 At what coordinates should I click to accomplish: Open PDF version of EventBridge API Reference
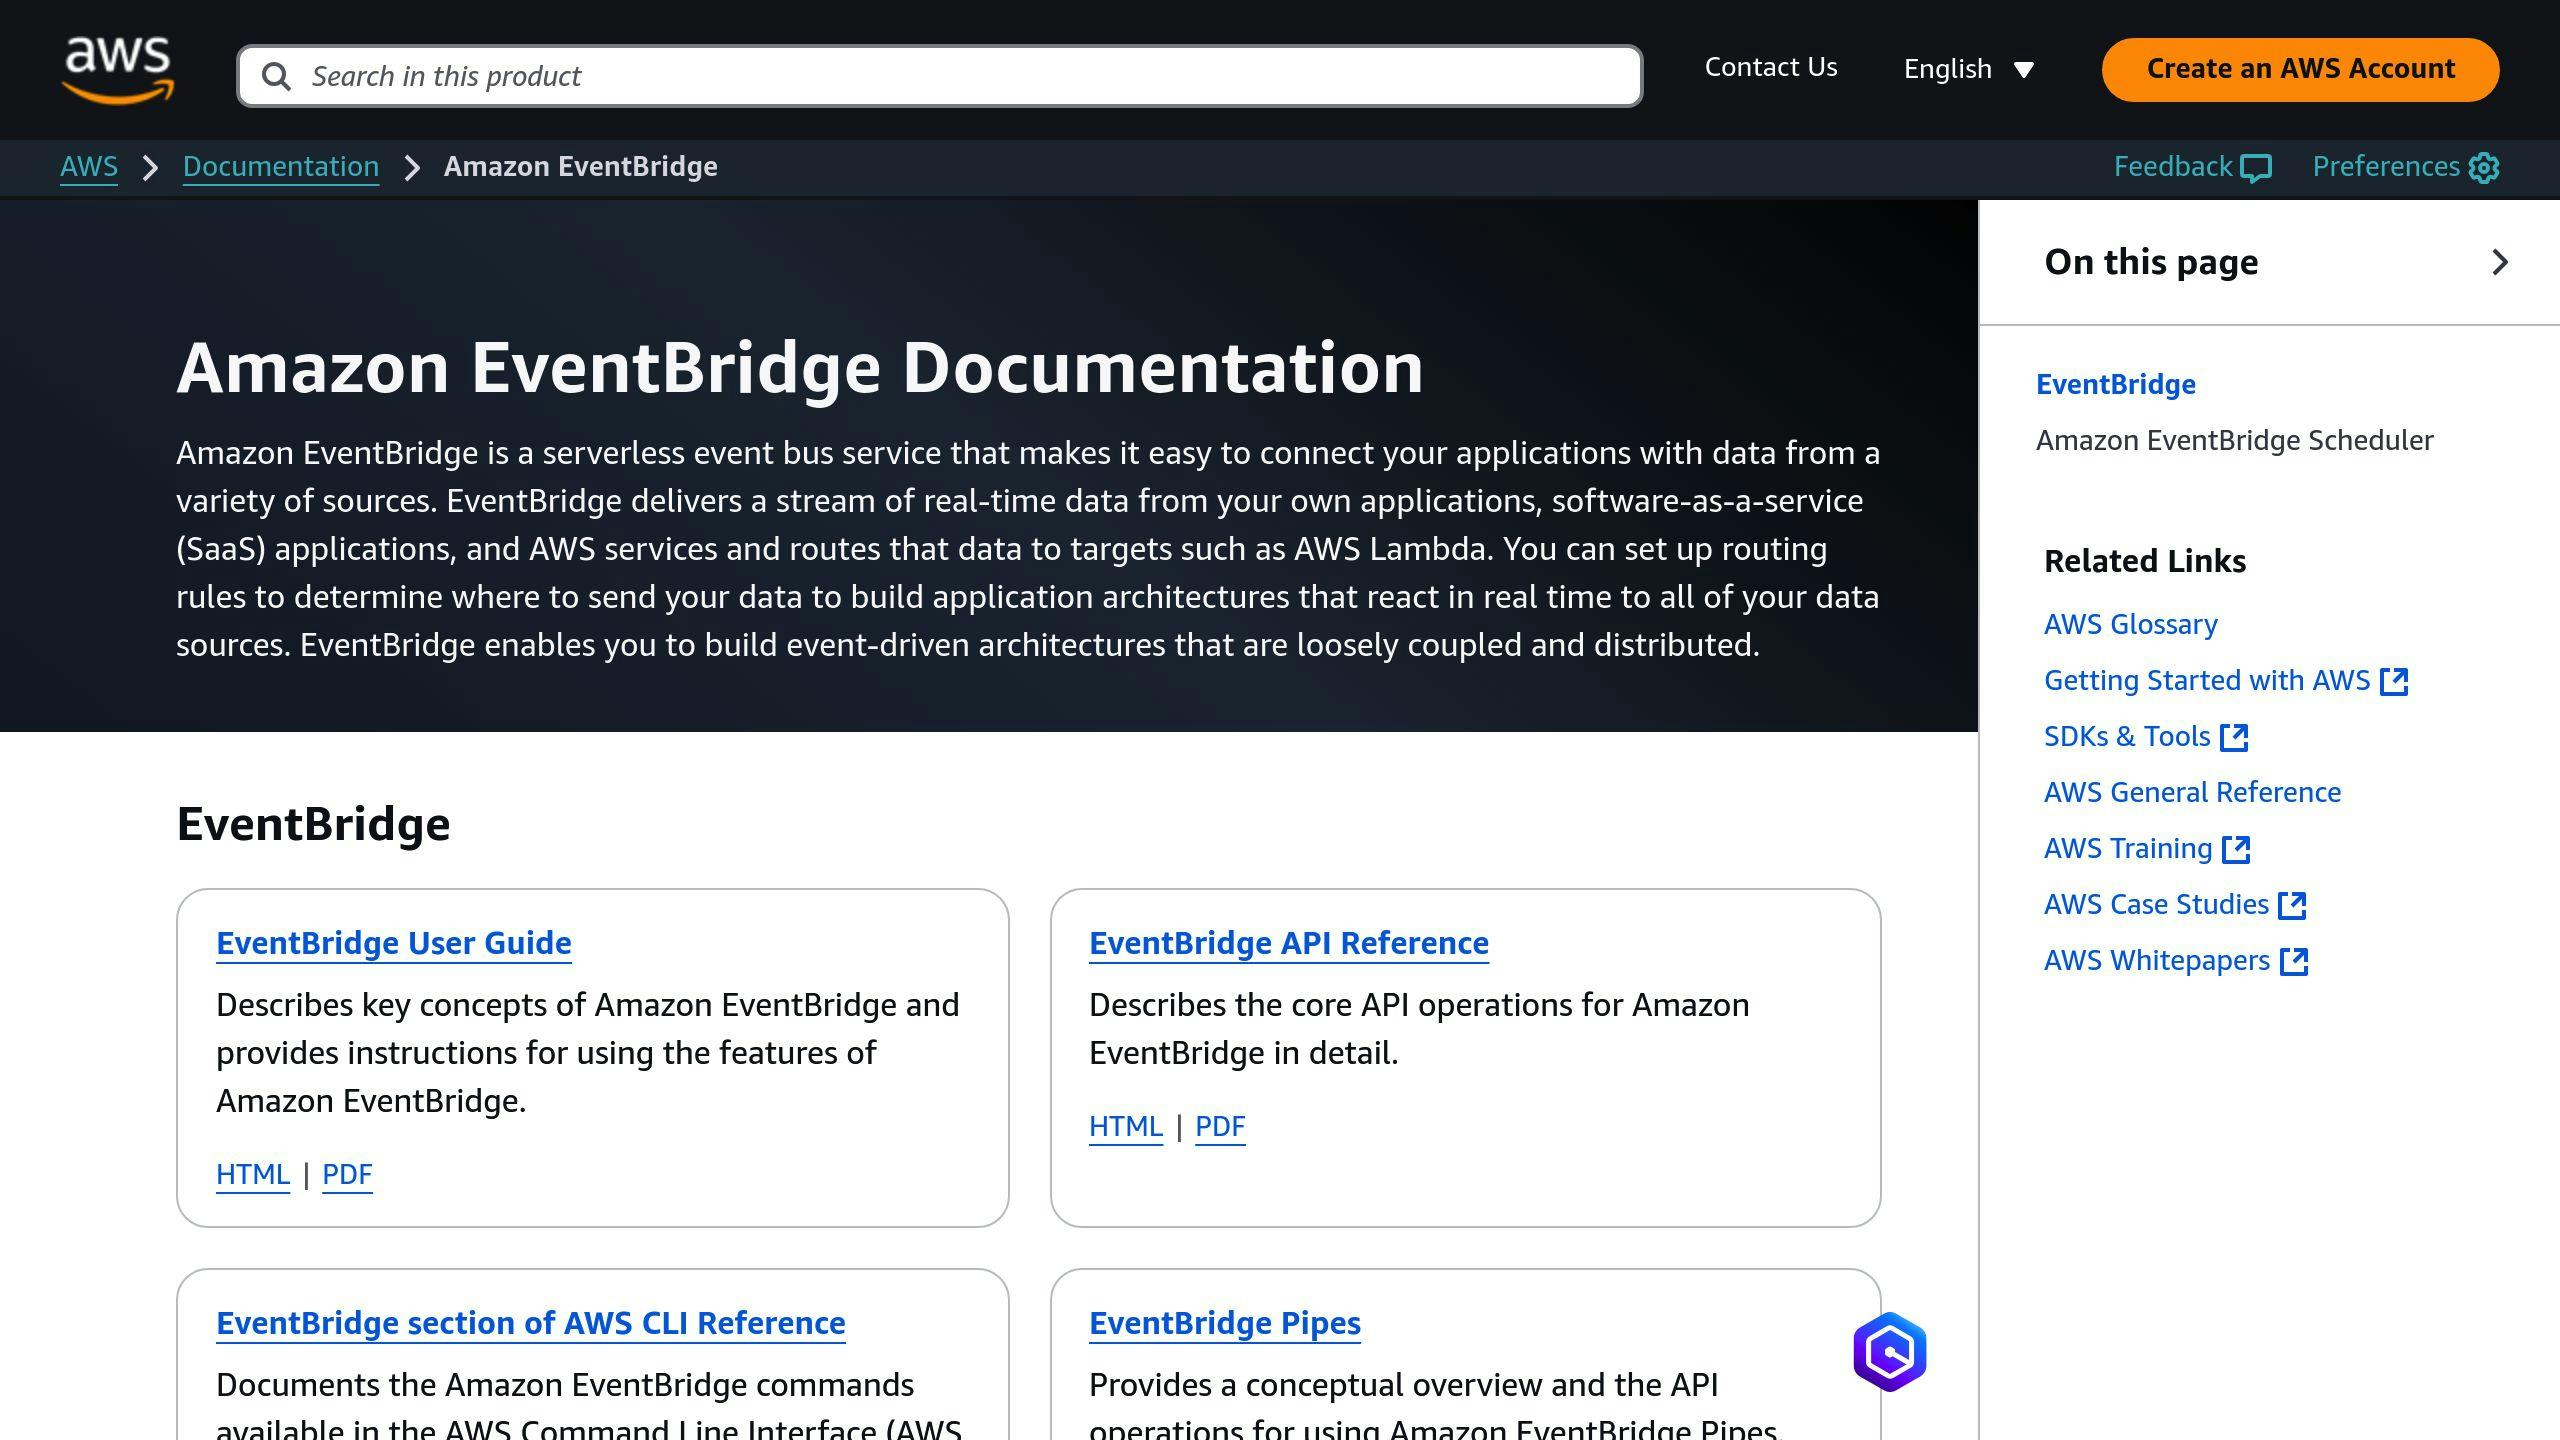(1220, 1126)
